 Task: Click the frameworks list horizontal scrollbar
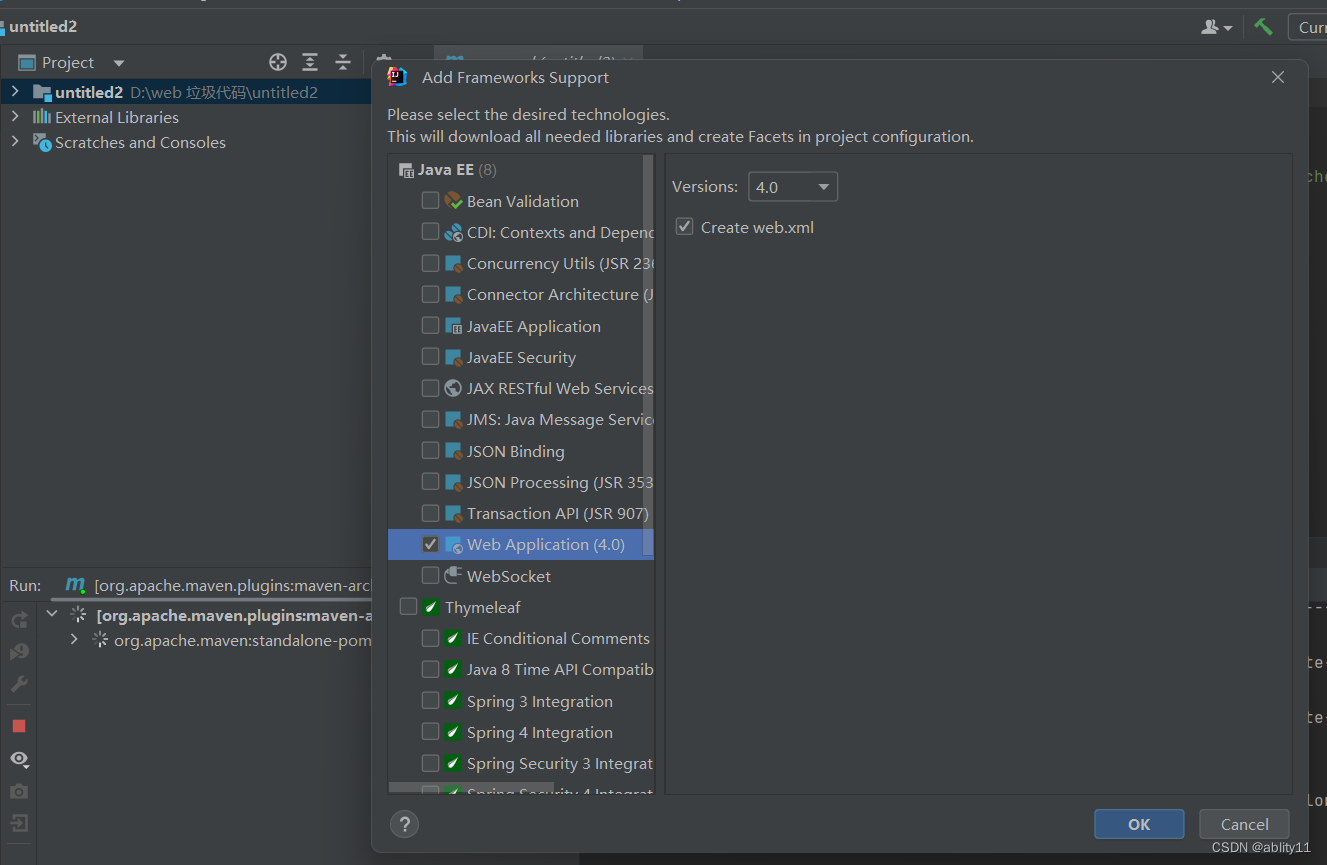(x=471, y=788)
